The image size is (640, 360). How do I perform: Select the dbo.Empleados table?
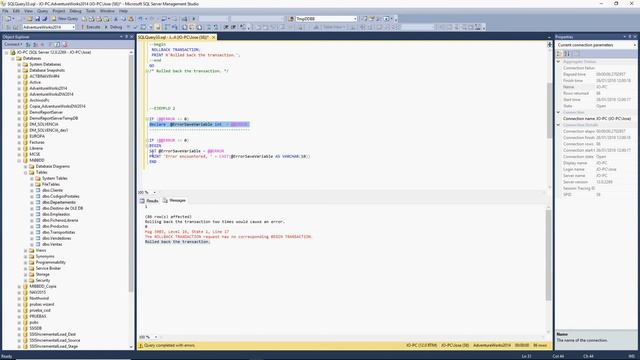56,214
